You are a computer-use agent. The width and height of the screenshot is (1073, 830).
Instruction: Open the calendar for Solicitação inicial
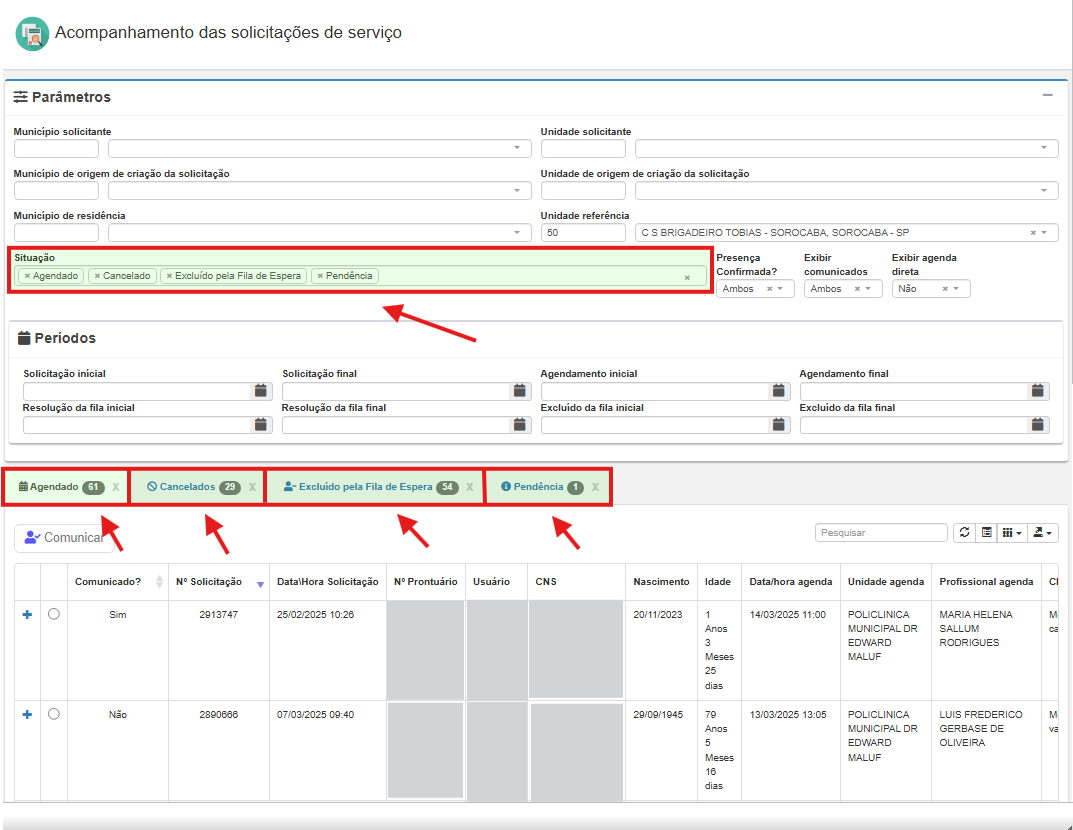point(260,391)
